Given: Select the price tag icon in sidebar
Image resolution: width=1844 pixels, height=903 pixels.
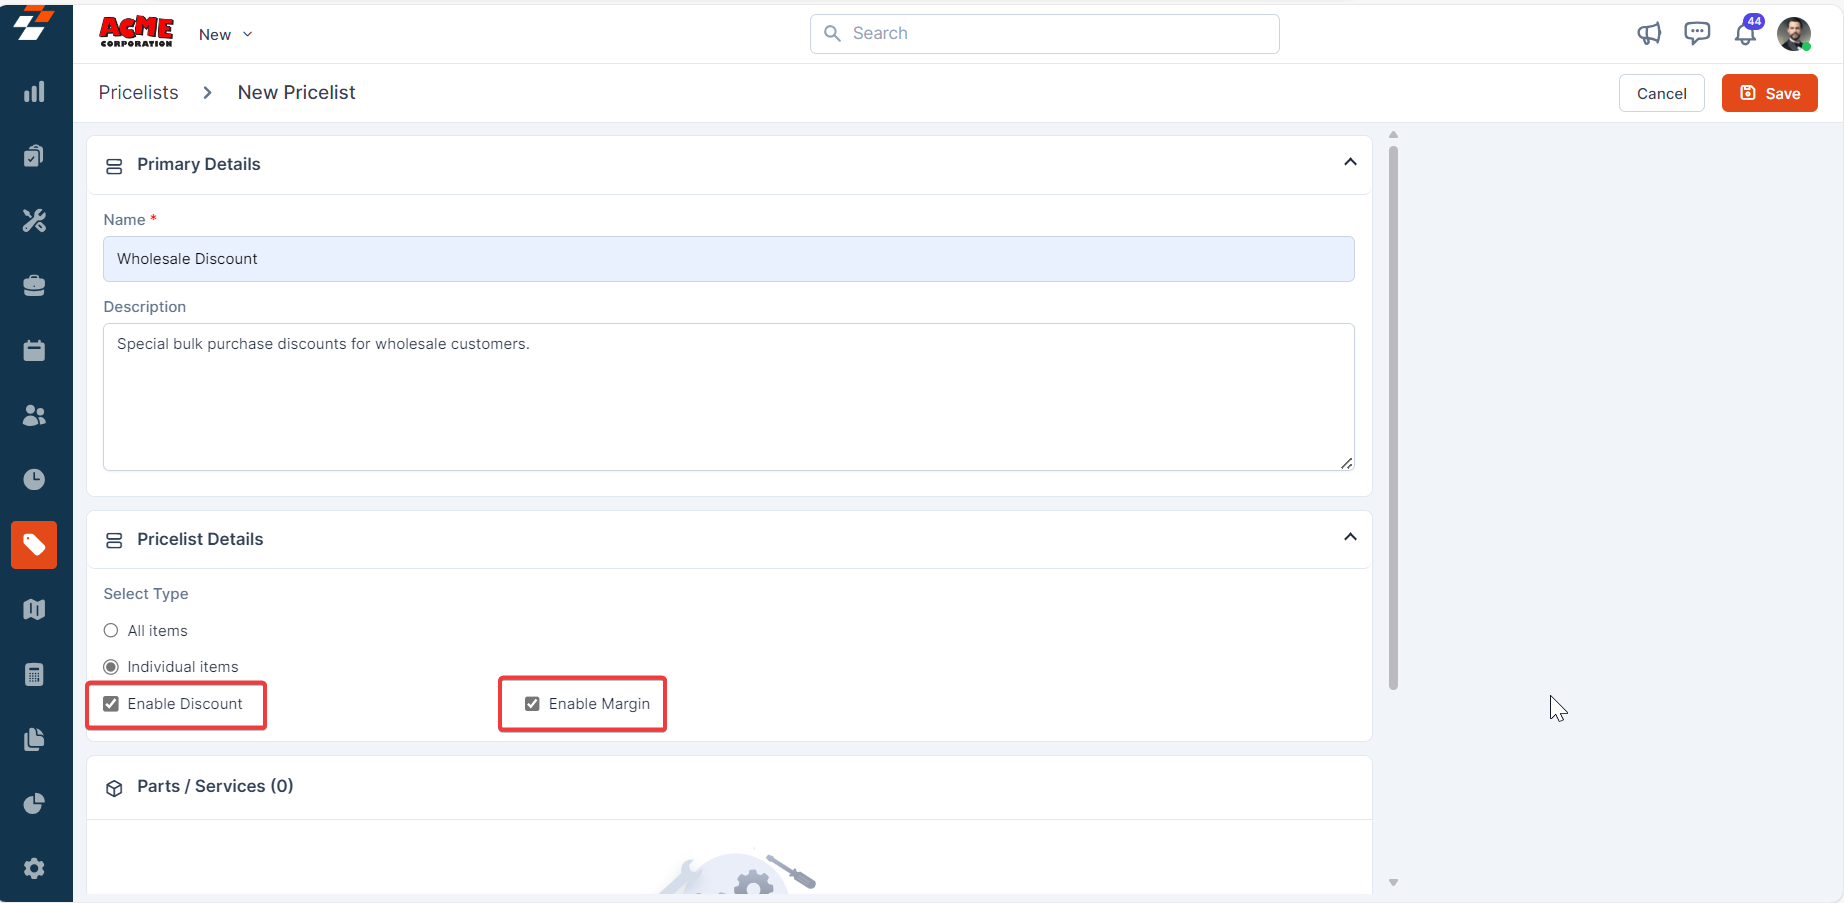Looking at the screenshot, I should click(34, 545).
